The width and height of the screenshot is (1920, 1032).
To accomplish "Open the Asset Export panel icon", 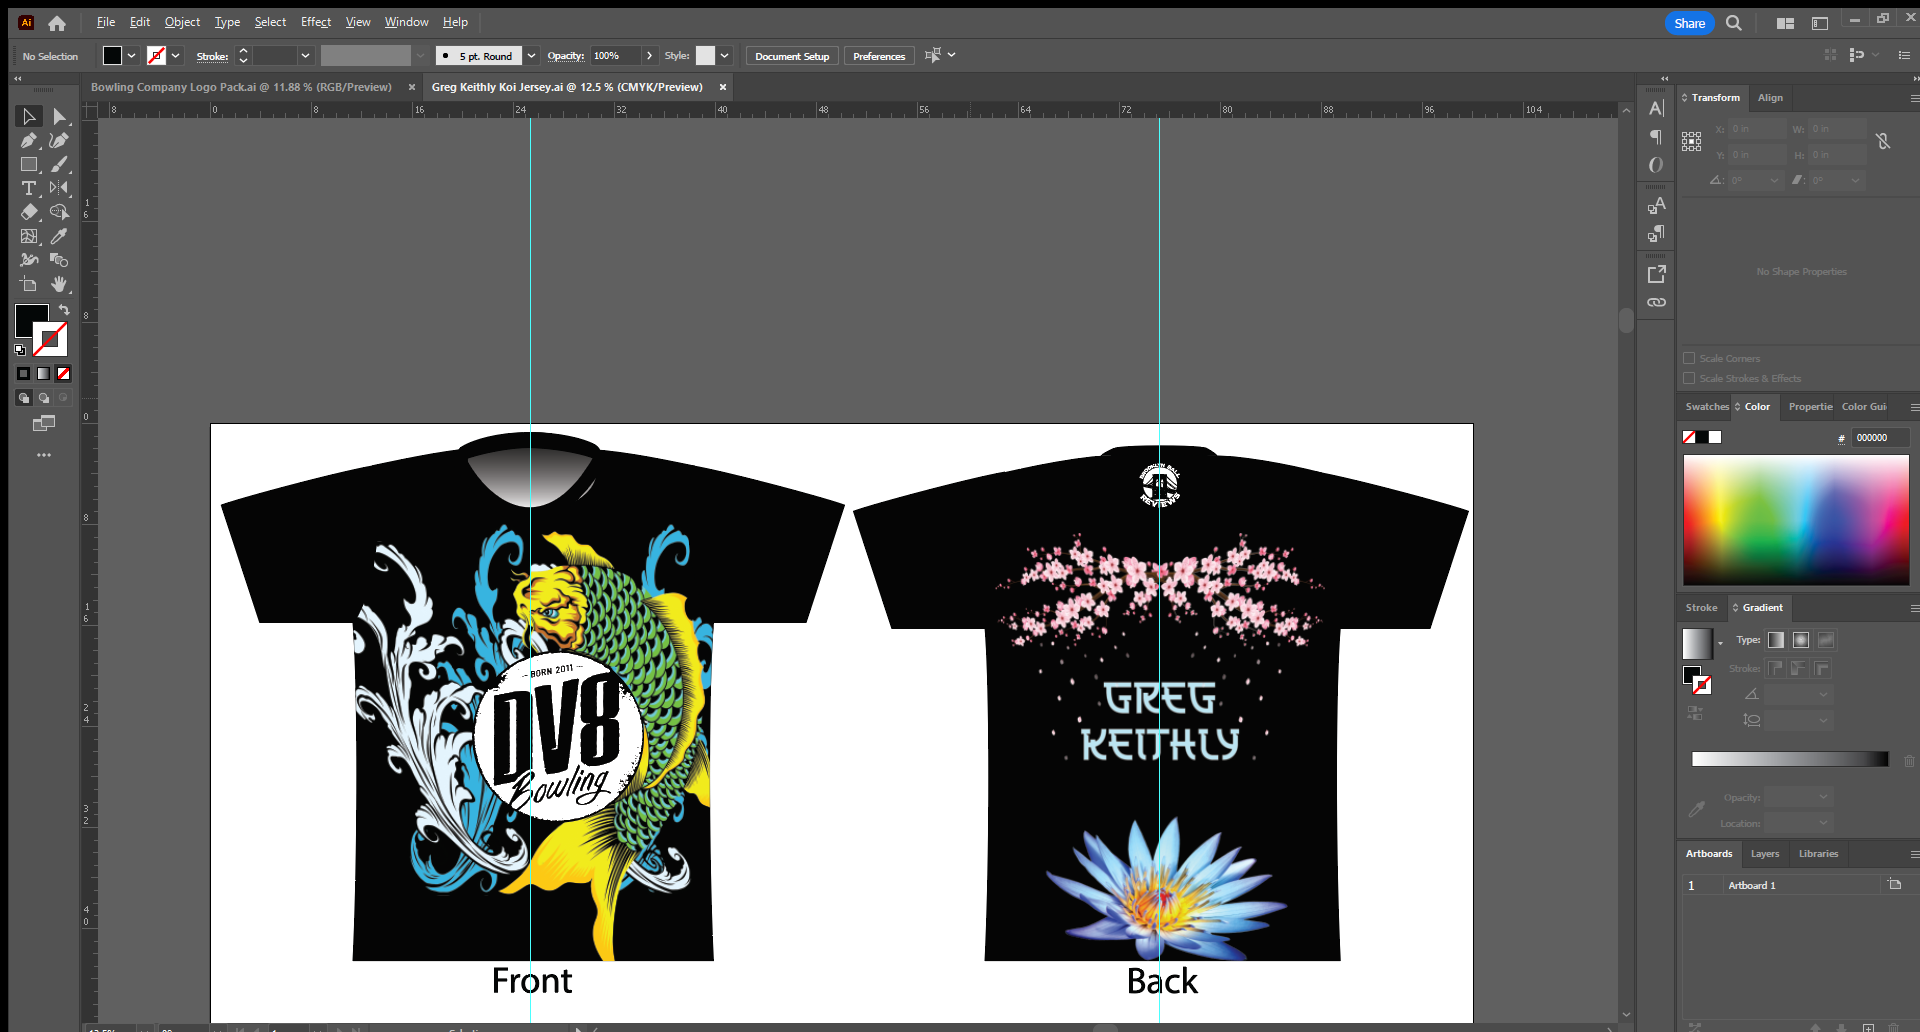I will coord(1656,274).
